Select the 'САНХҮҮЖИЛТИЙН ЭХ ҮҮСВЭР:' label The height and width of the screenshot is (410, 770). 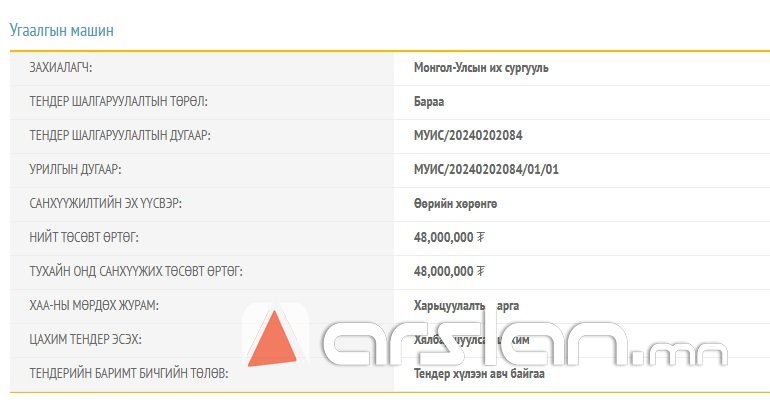click(x=106, y=204)
